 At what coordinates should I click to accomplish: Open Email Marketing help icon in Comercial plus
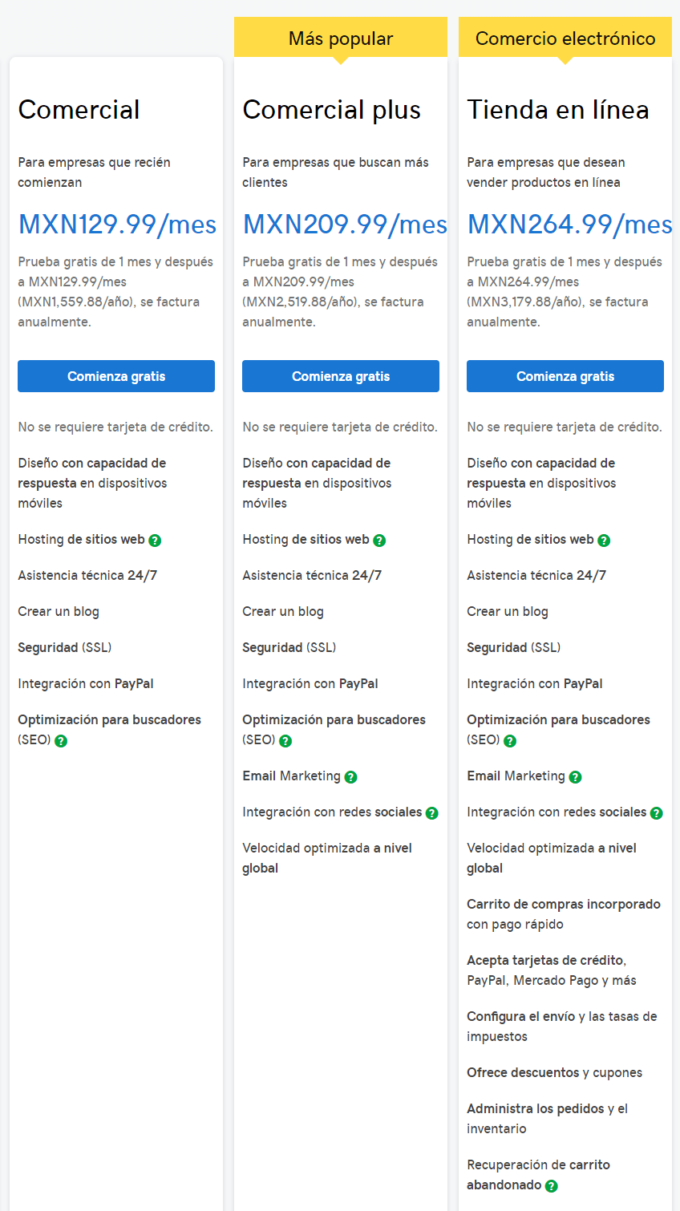click(x=351, y=777)
